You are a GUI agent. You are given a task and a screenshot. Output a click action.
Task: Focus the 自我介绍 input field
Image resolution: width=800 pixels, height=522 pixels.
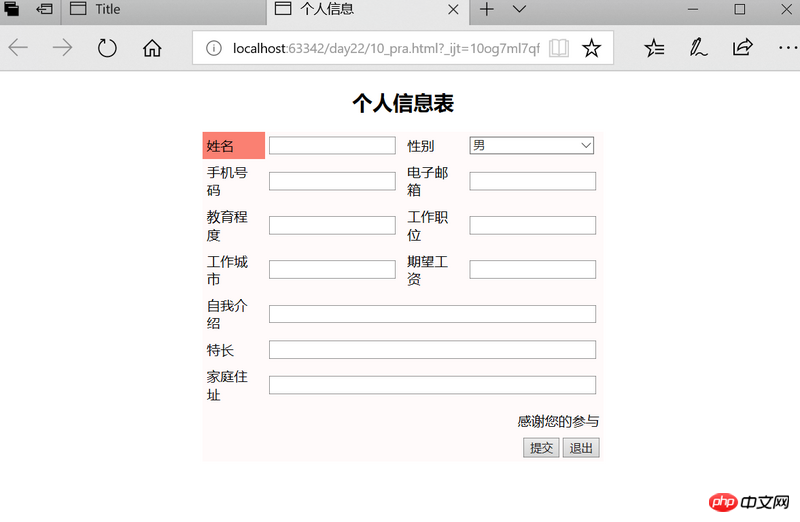click(x=432, y=314)
